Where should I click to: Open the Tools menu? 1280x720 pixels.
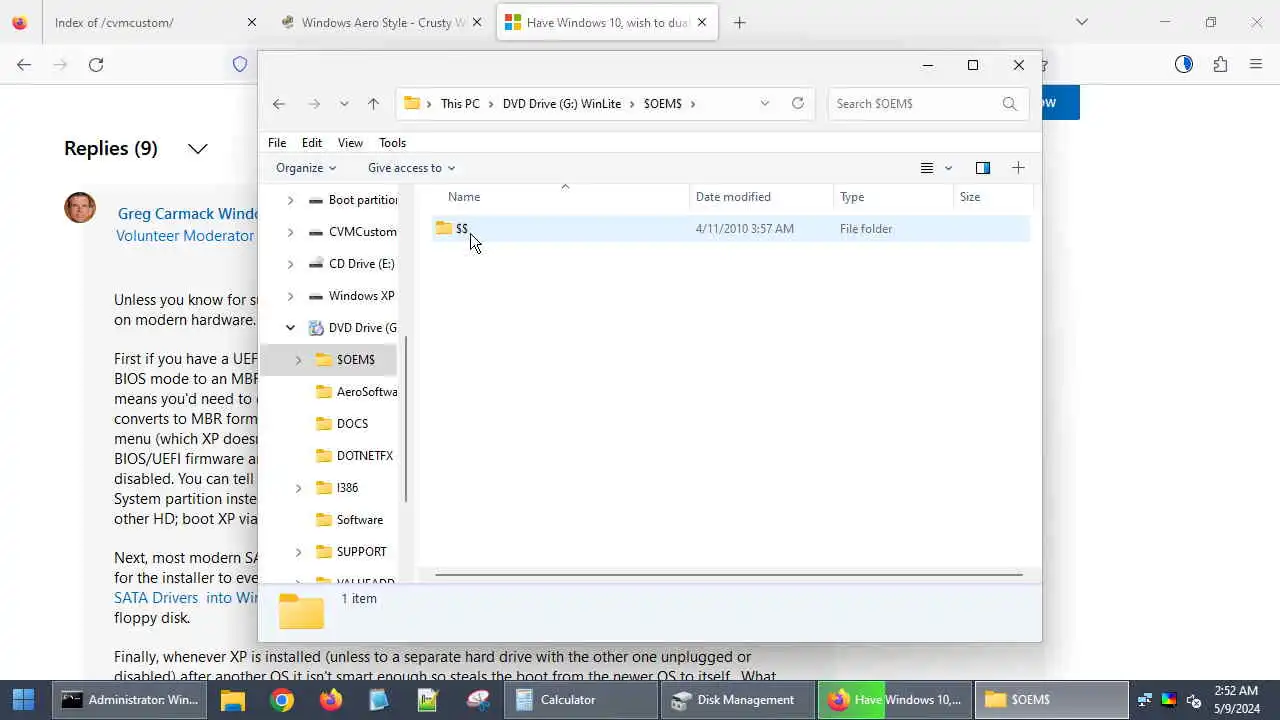pyautogui.click(x=392, y=143)
